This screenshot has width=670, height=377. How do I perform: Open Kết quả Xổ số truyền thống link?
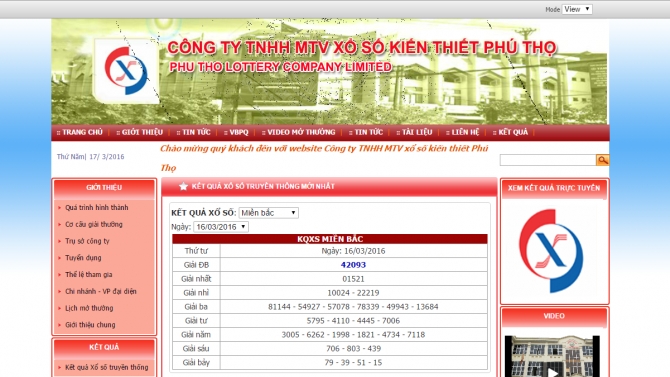coord(107,368)
